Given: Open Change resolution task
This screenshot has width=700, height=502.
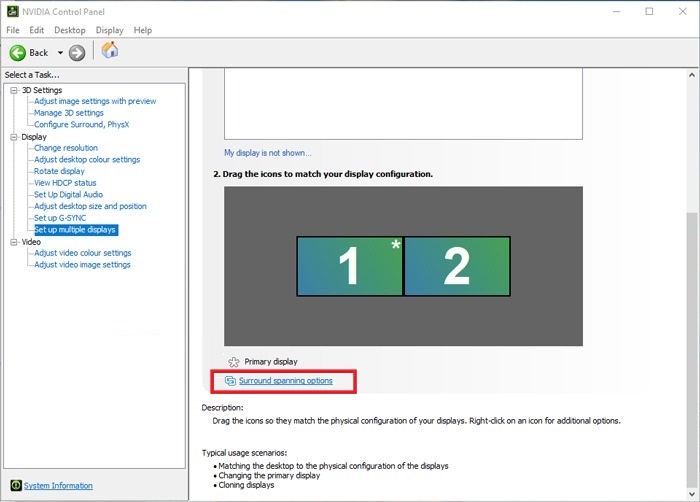Looking at the screenshot, I should 66,148.
